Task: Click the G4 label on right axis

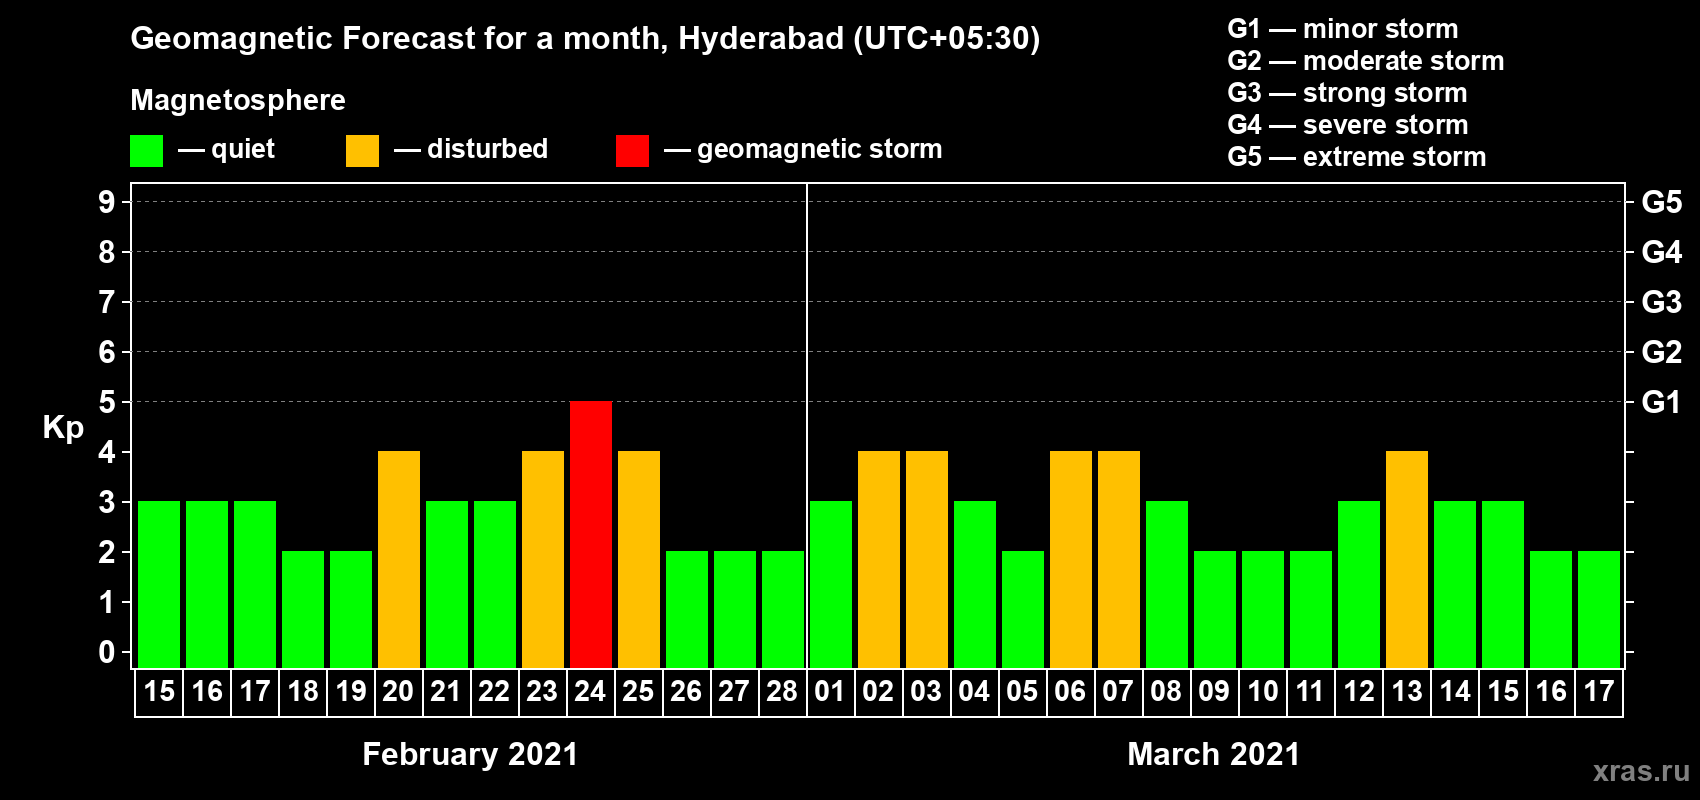Action: (x=1661, y=252)
